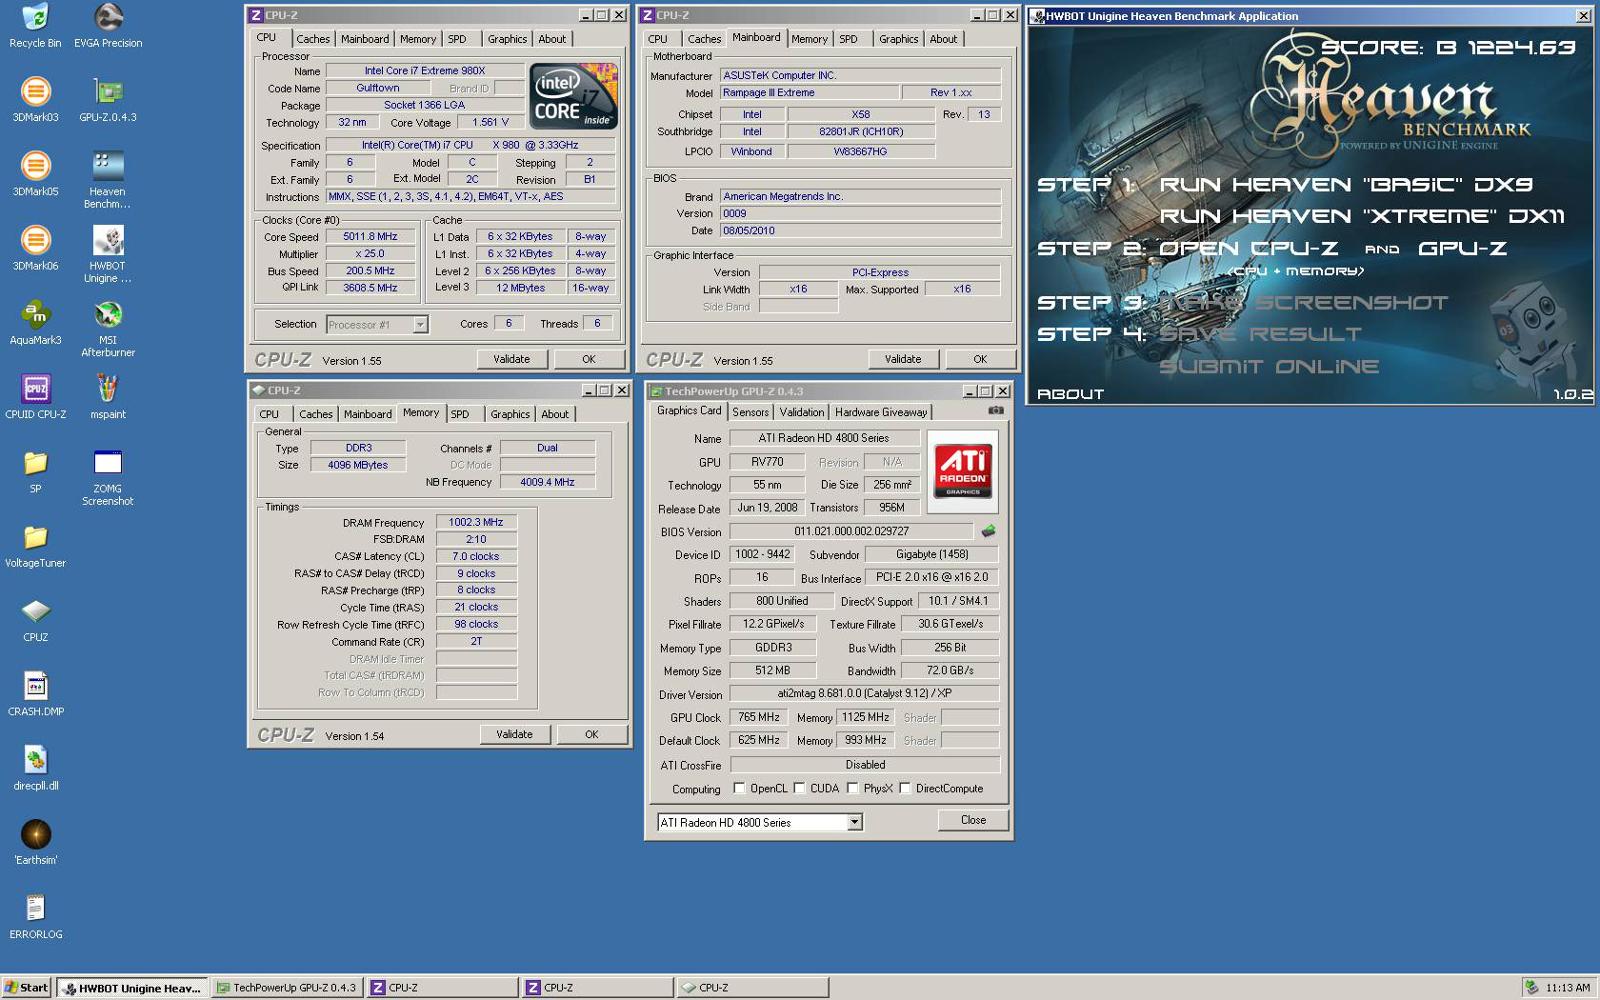
Task: Click the system tray network icon
Action: click(1531, 987)
